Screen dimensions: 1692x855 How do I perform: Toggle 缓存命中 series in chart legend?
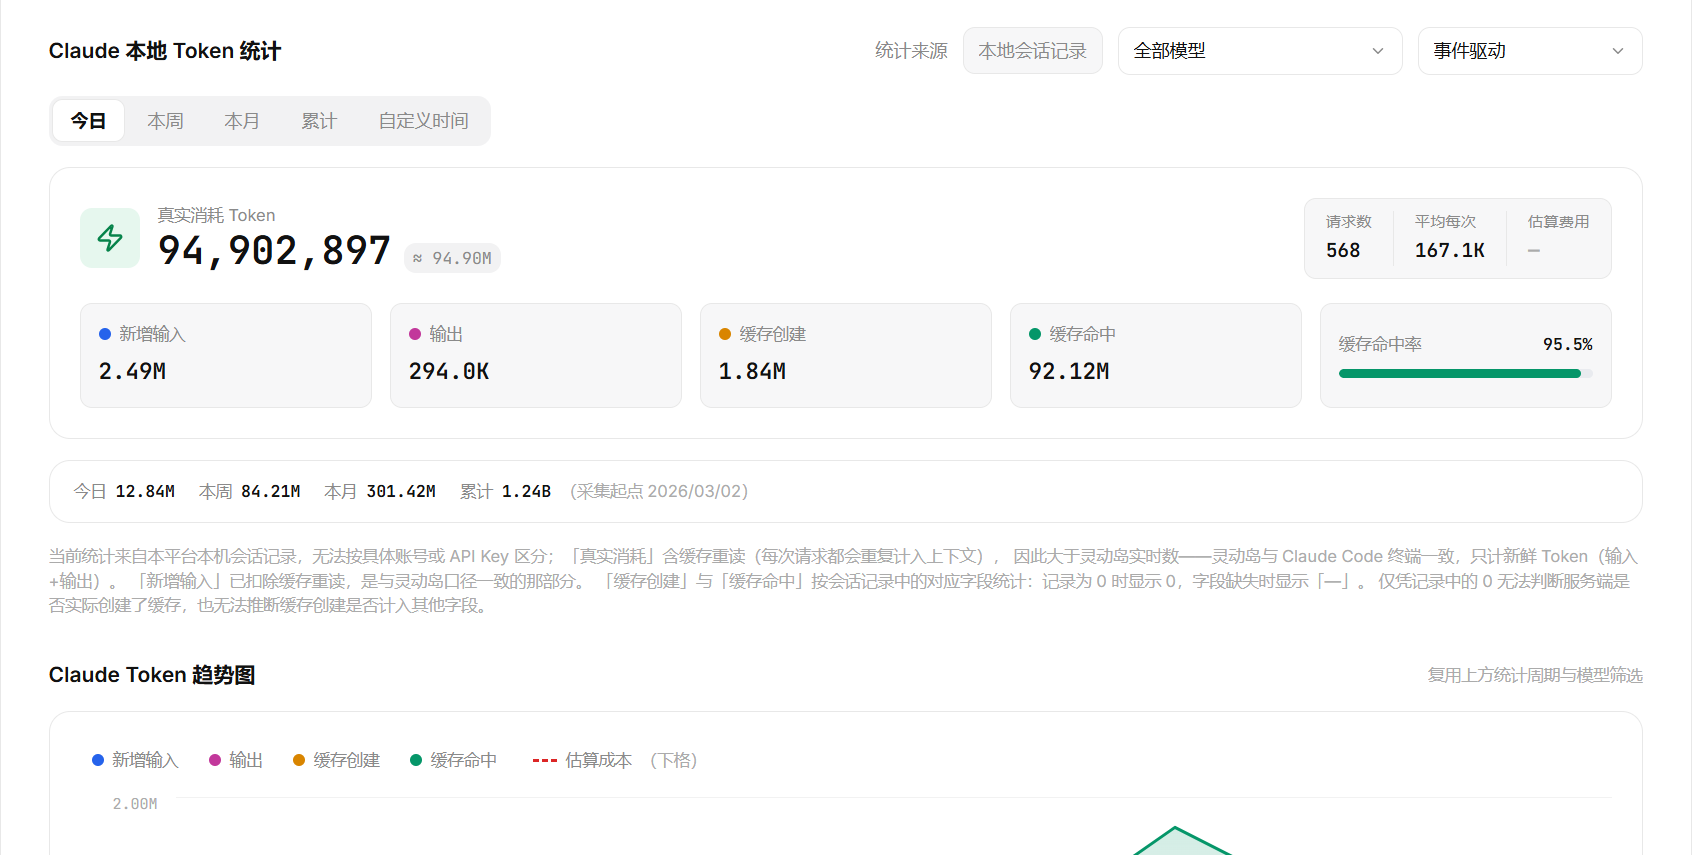point(453,760)
